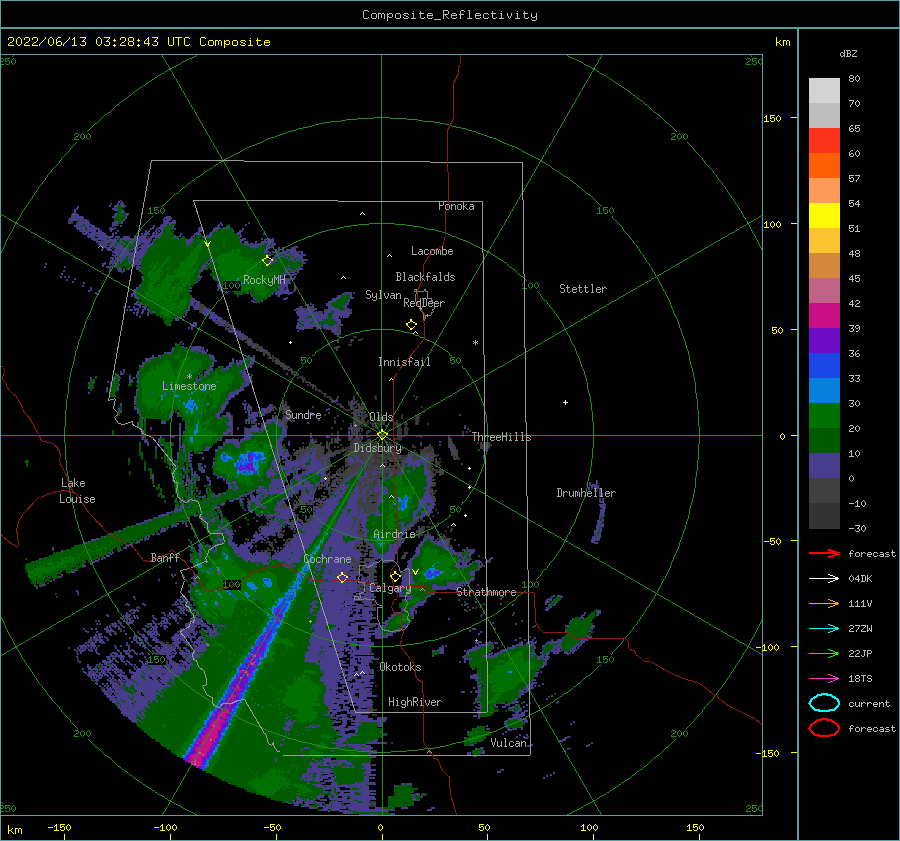Click the yellow radar site marker at Olds
The image size is (900, 841).
coord(382,435)
